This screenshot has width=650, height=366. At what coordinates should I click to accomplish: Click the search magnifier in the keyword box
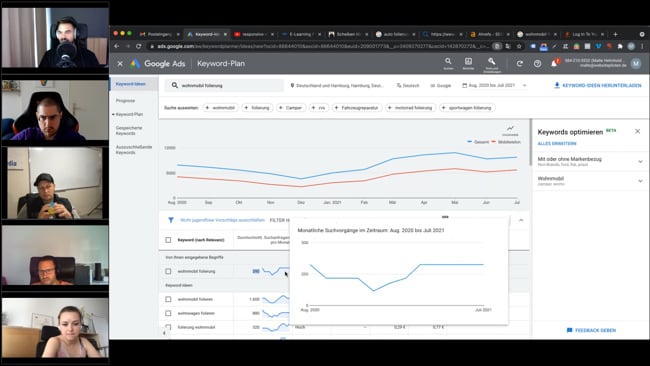(175, 85)
